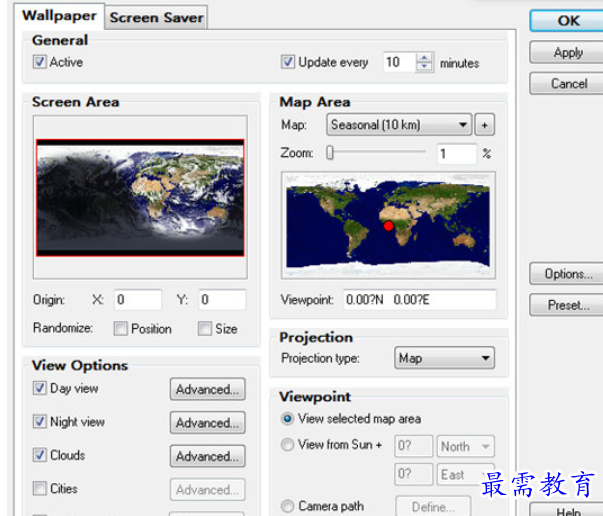
Task: Click the Apply button
Action: tap(568, 52)
